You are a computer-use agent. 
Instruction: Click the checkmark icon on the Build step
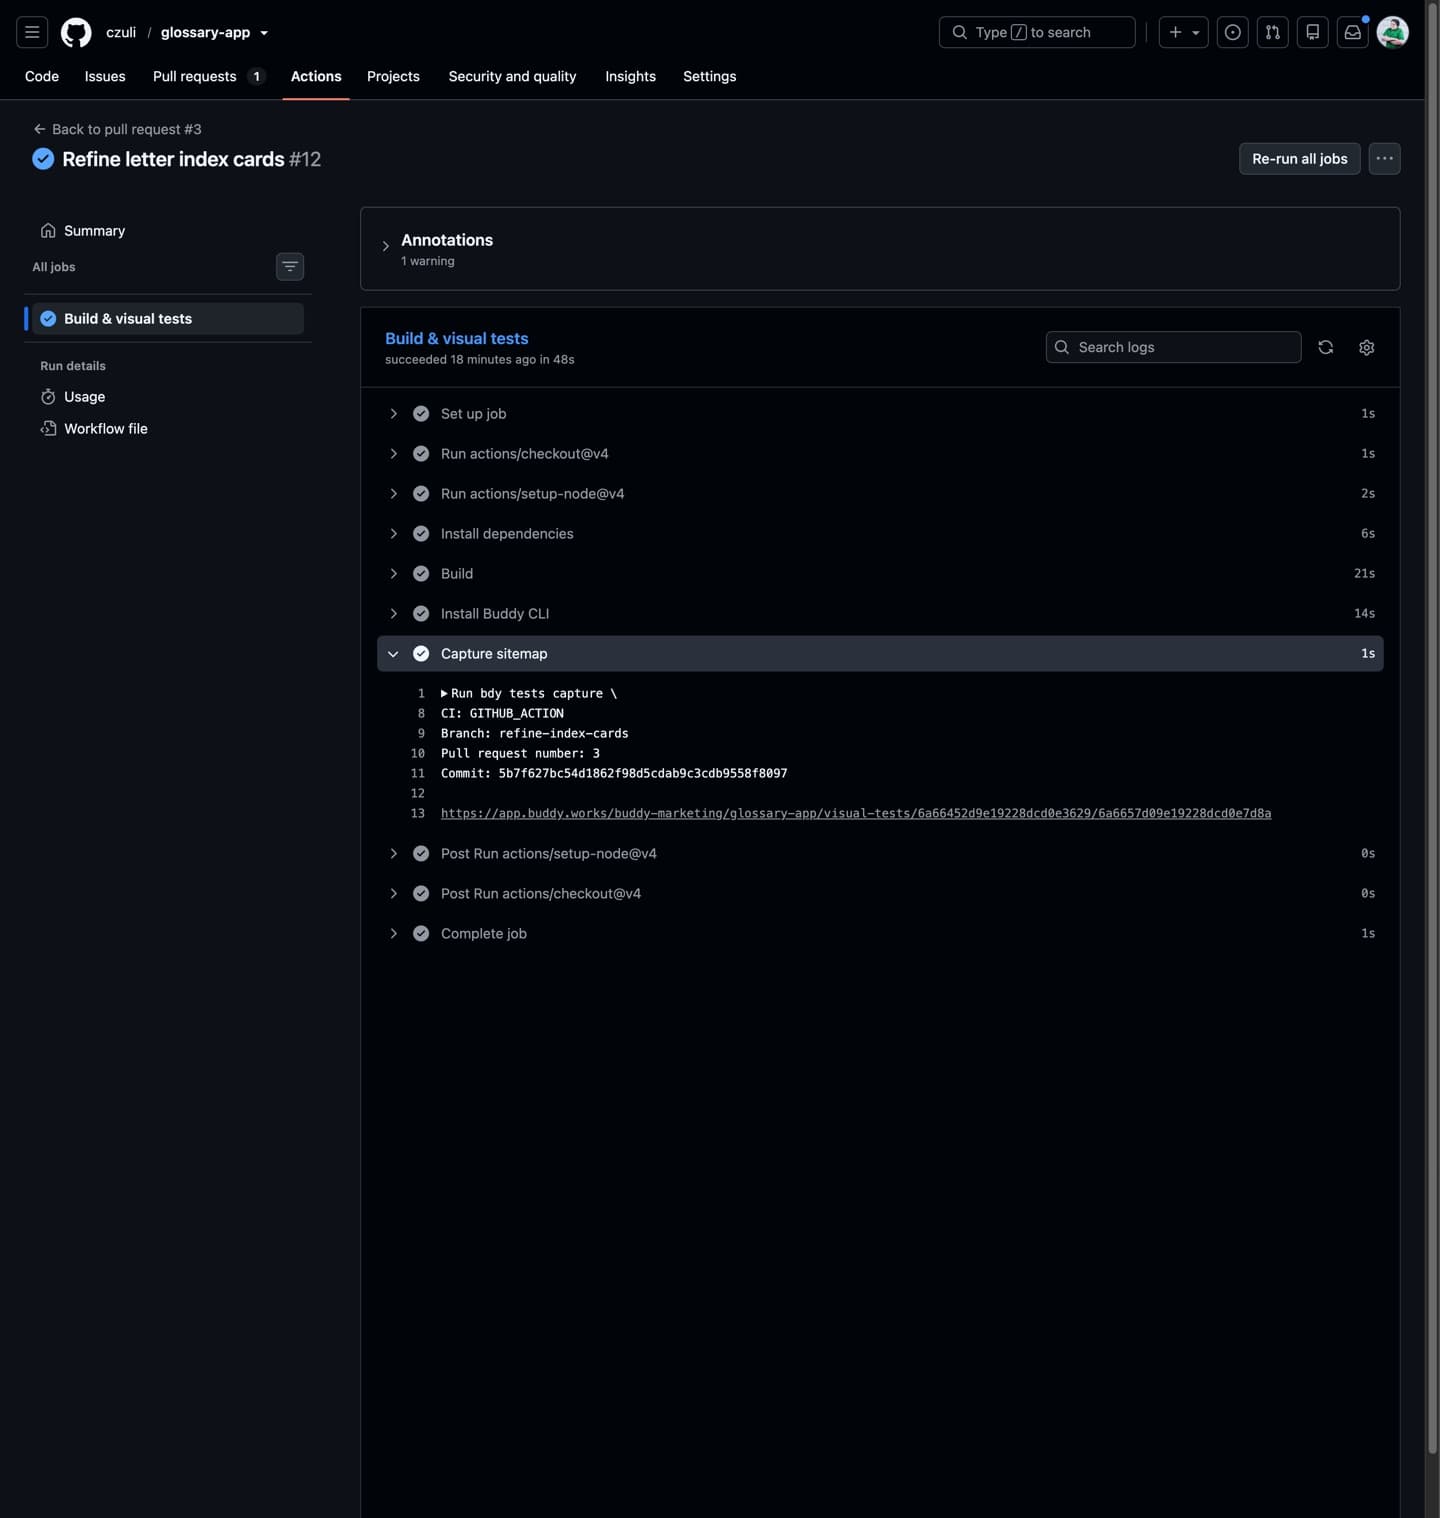(x=421, y=573)
